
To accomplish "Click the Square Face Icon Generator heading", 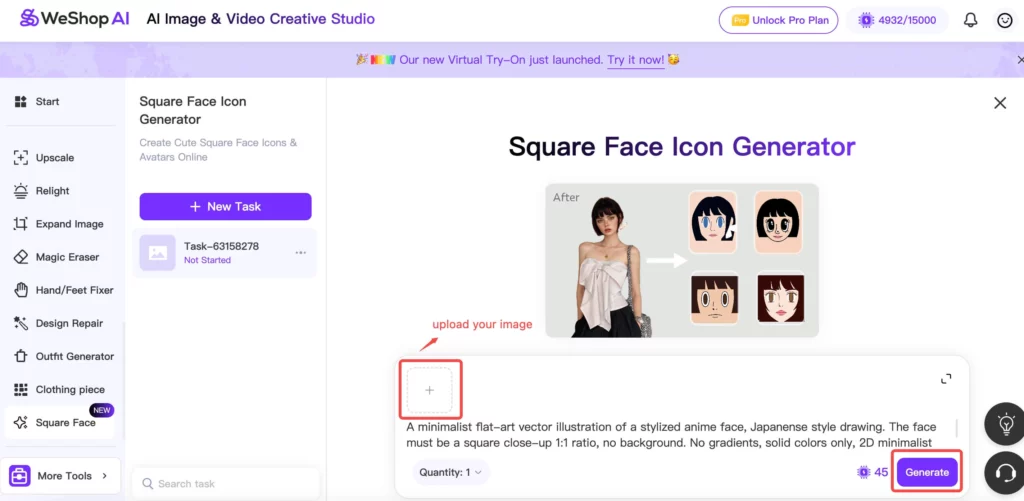I will tap(682, 147).
